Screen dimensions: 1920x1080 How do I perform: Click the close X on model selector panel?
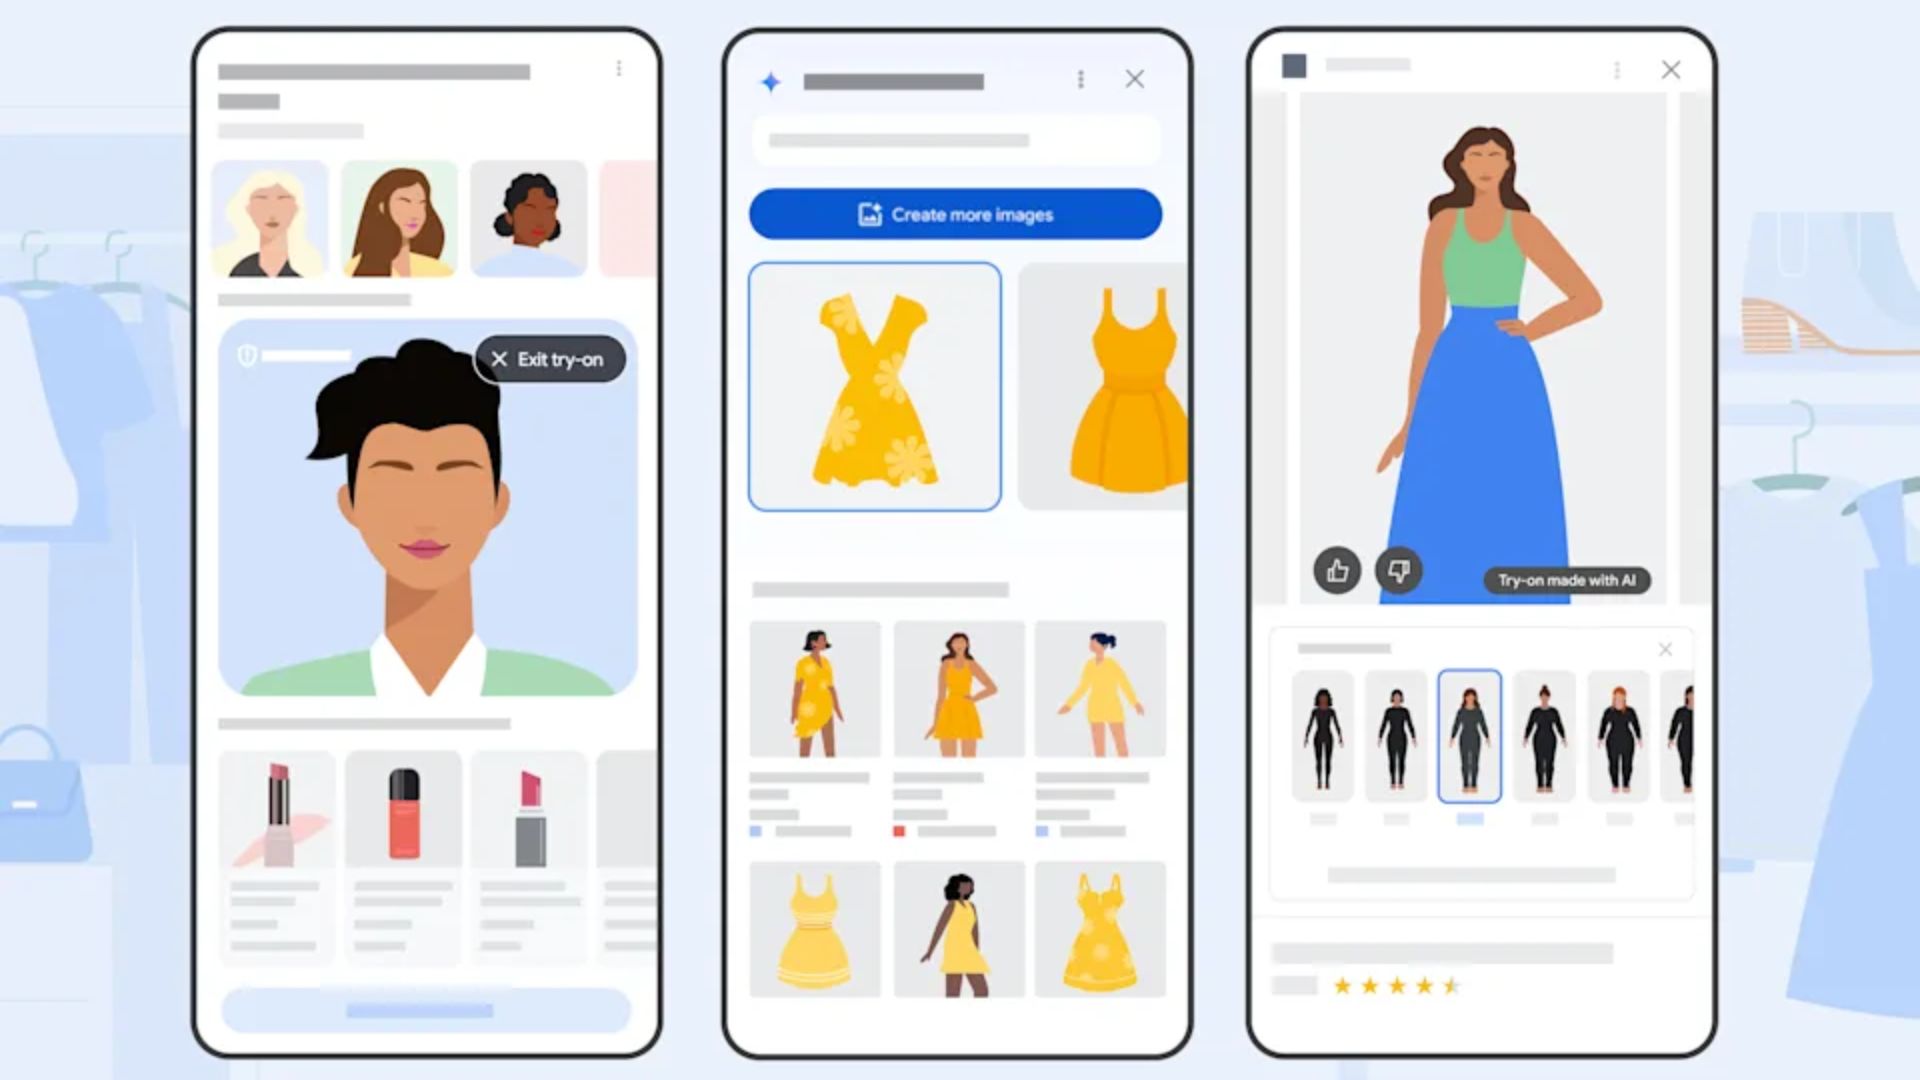click(1665, 649)
